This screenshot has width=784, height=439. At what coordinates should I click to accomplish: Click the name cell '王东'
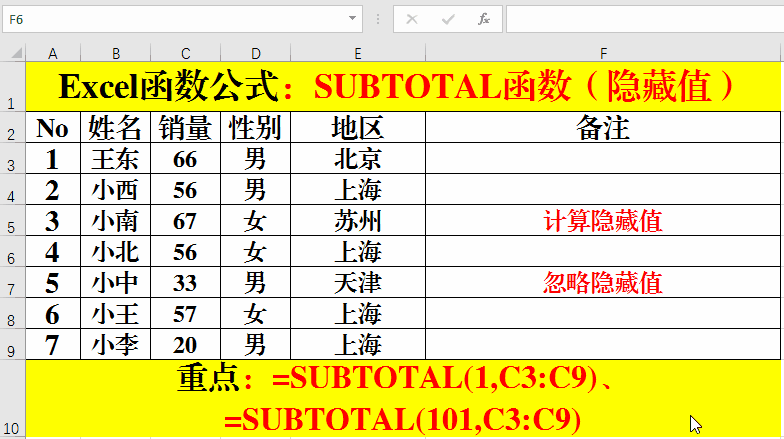[x=116, y=158]
